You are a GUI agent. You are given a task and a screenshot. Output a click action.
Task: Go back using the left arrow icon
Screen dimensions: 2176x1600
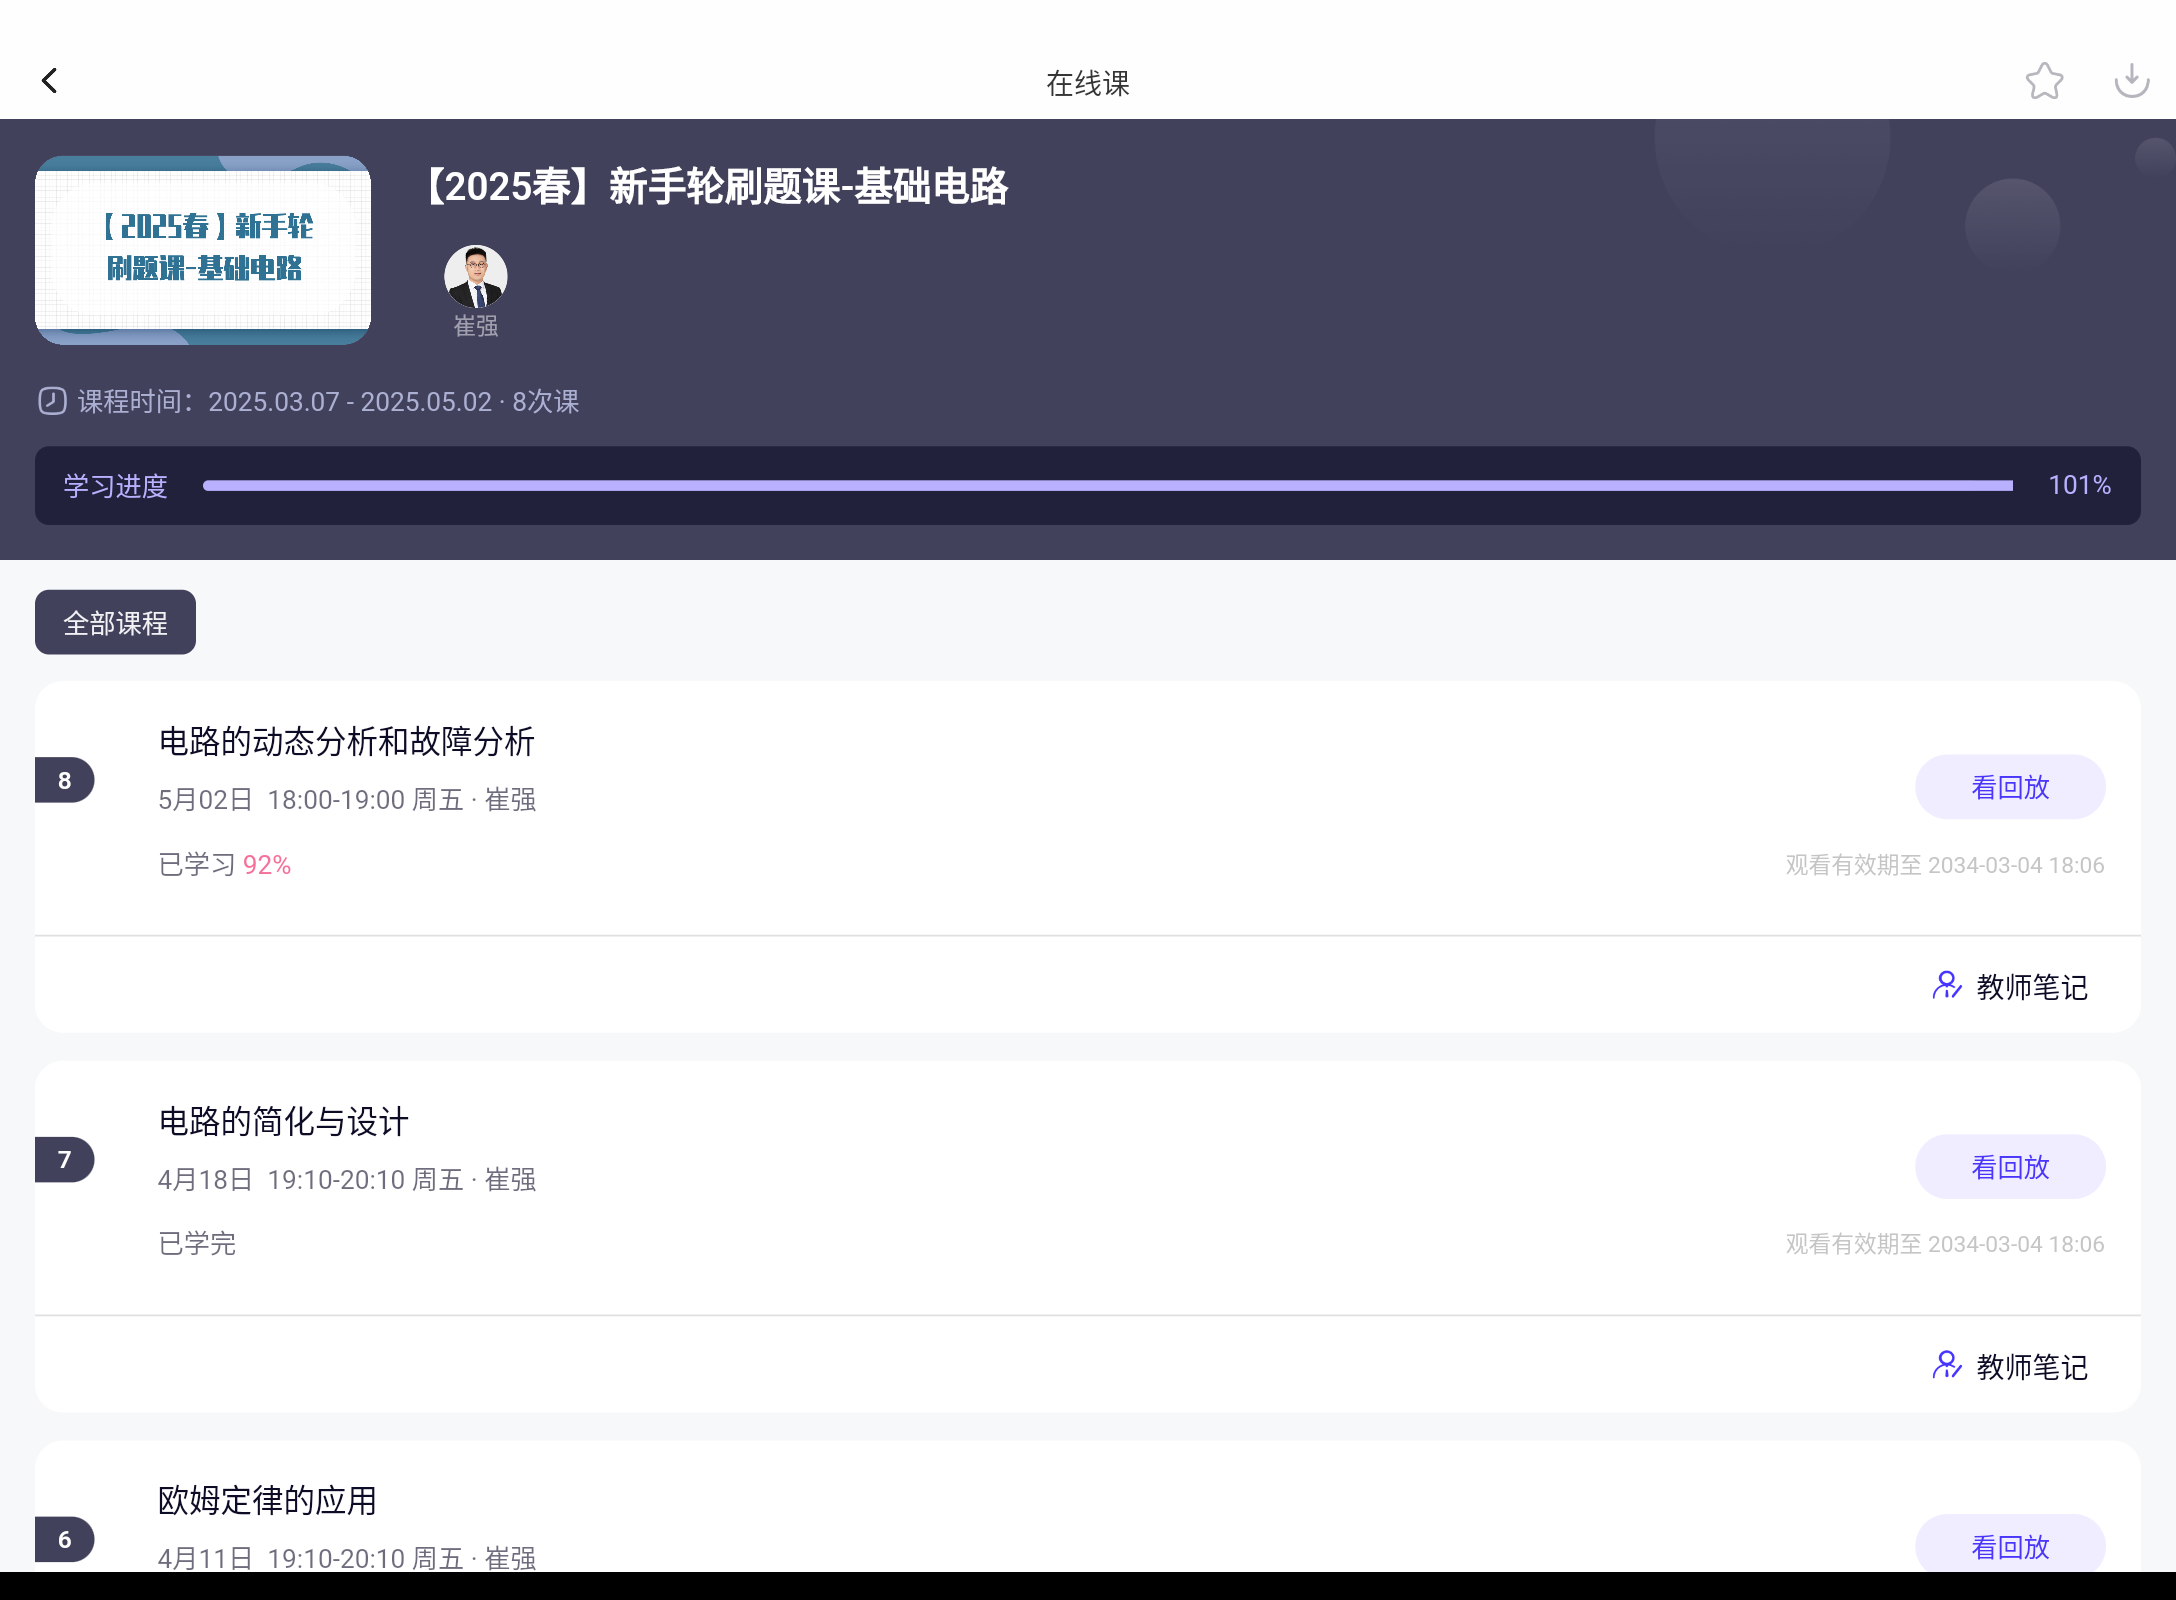tap(49, 81)
